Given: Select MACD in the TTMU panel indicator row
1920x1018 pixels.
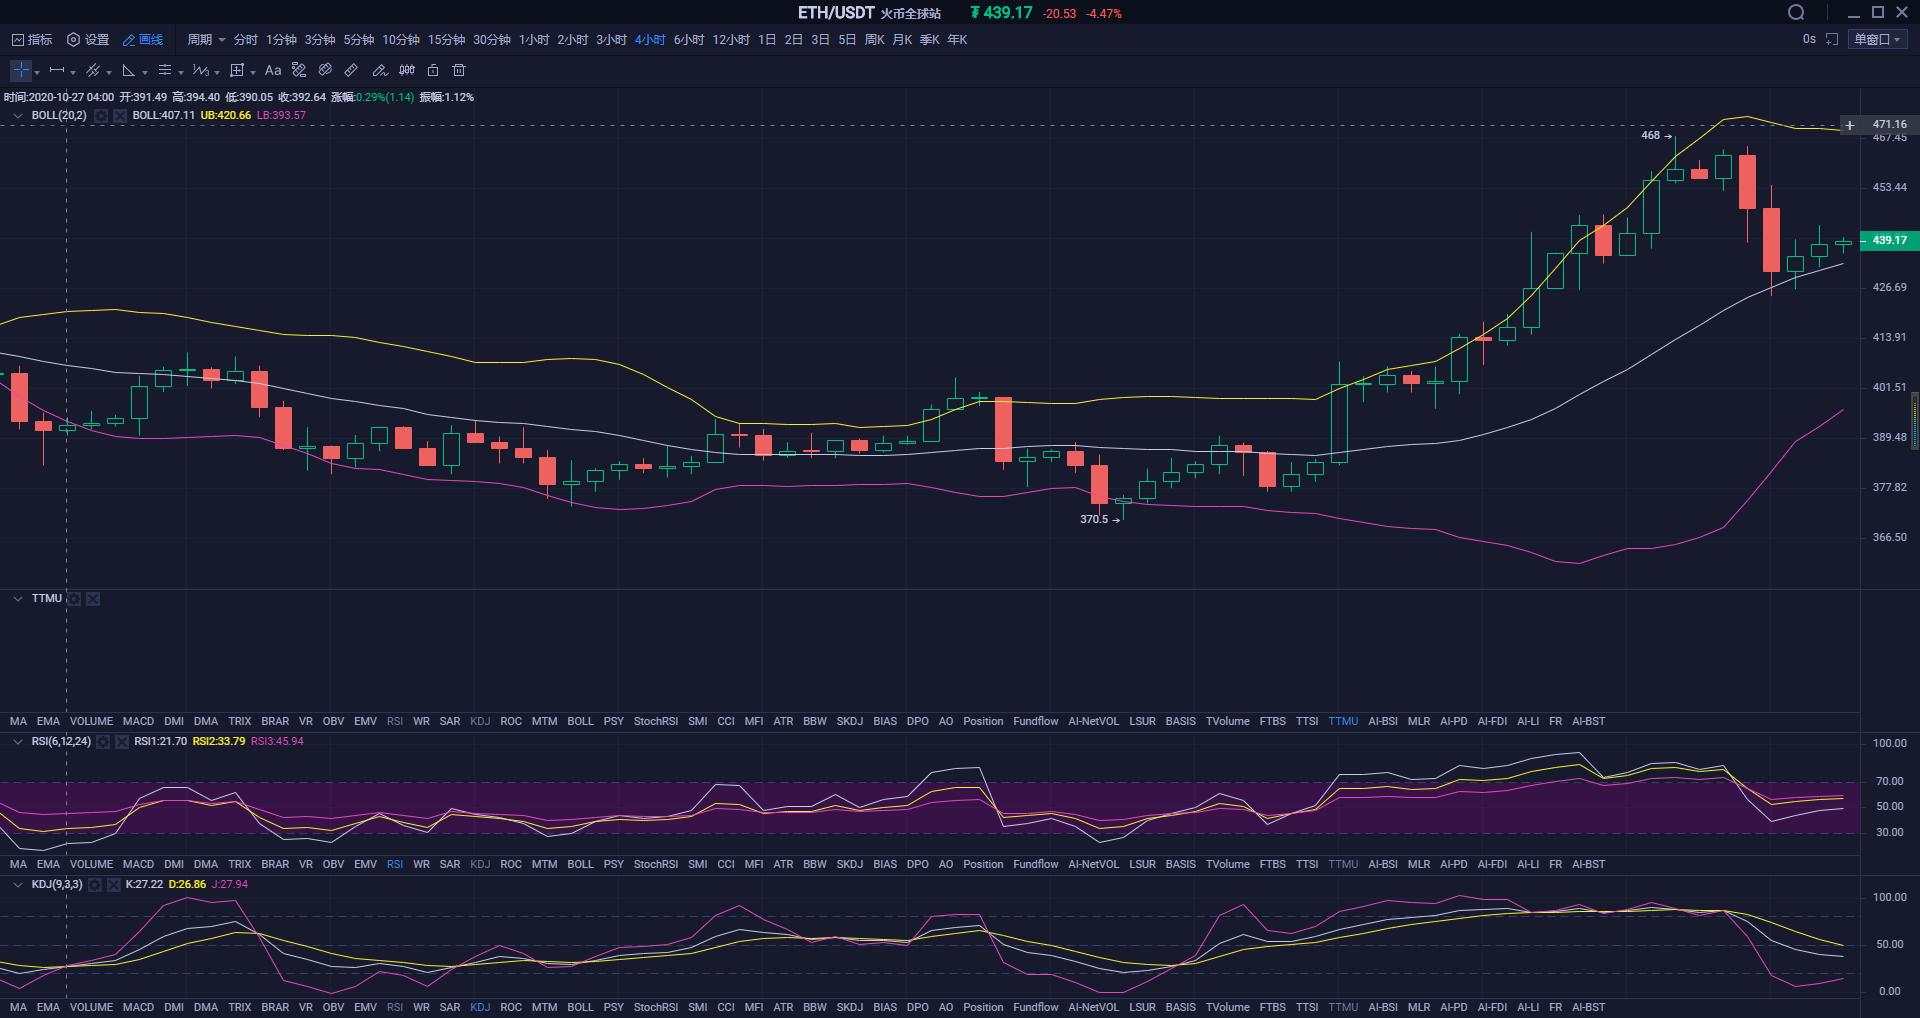Looking at the screenshot, I should pyautogui.click(x=138, y=721).
